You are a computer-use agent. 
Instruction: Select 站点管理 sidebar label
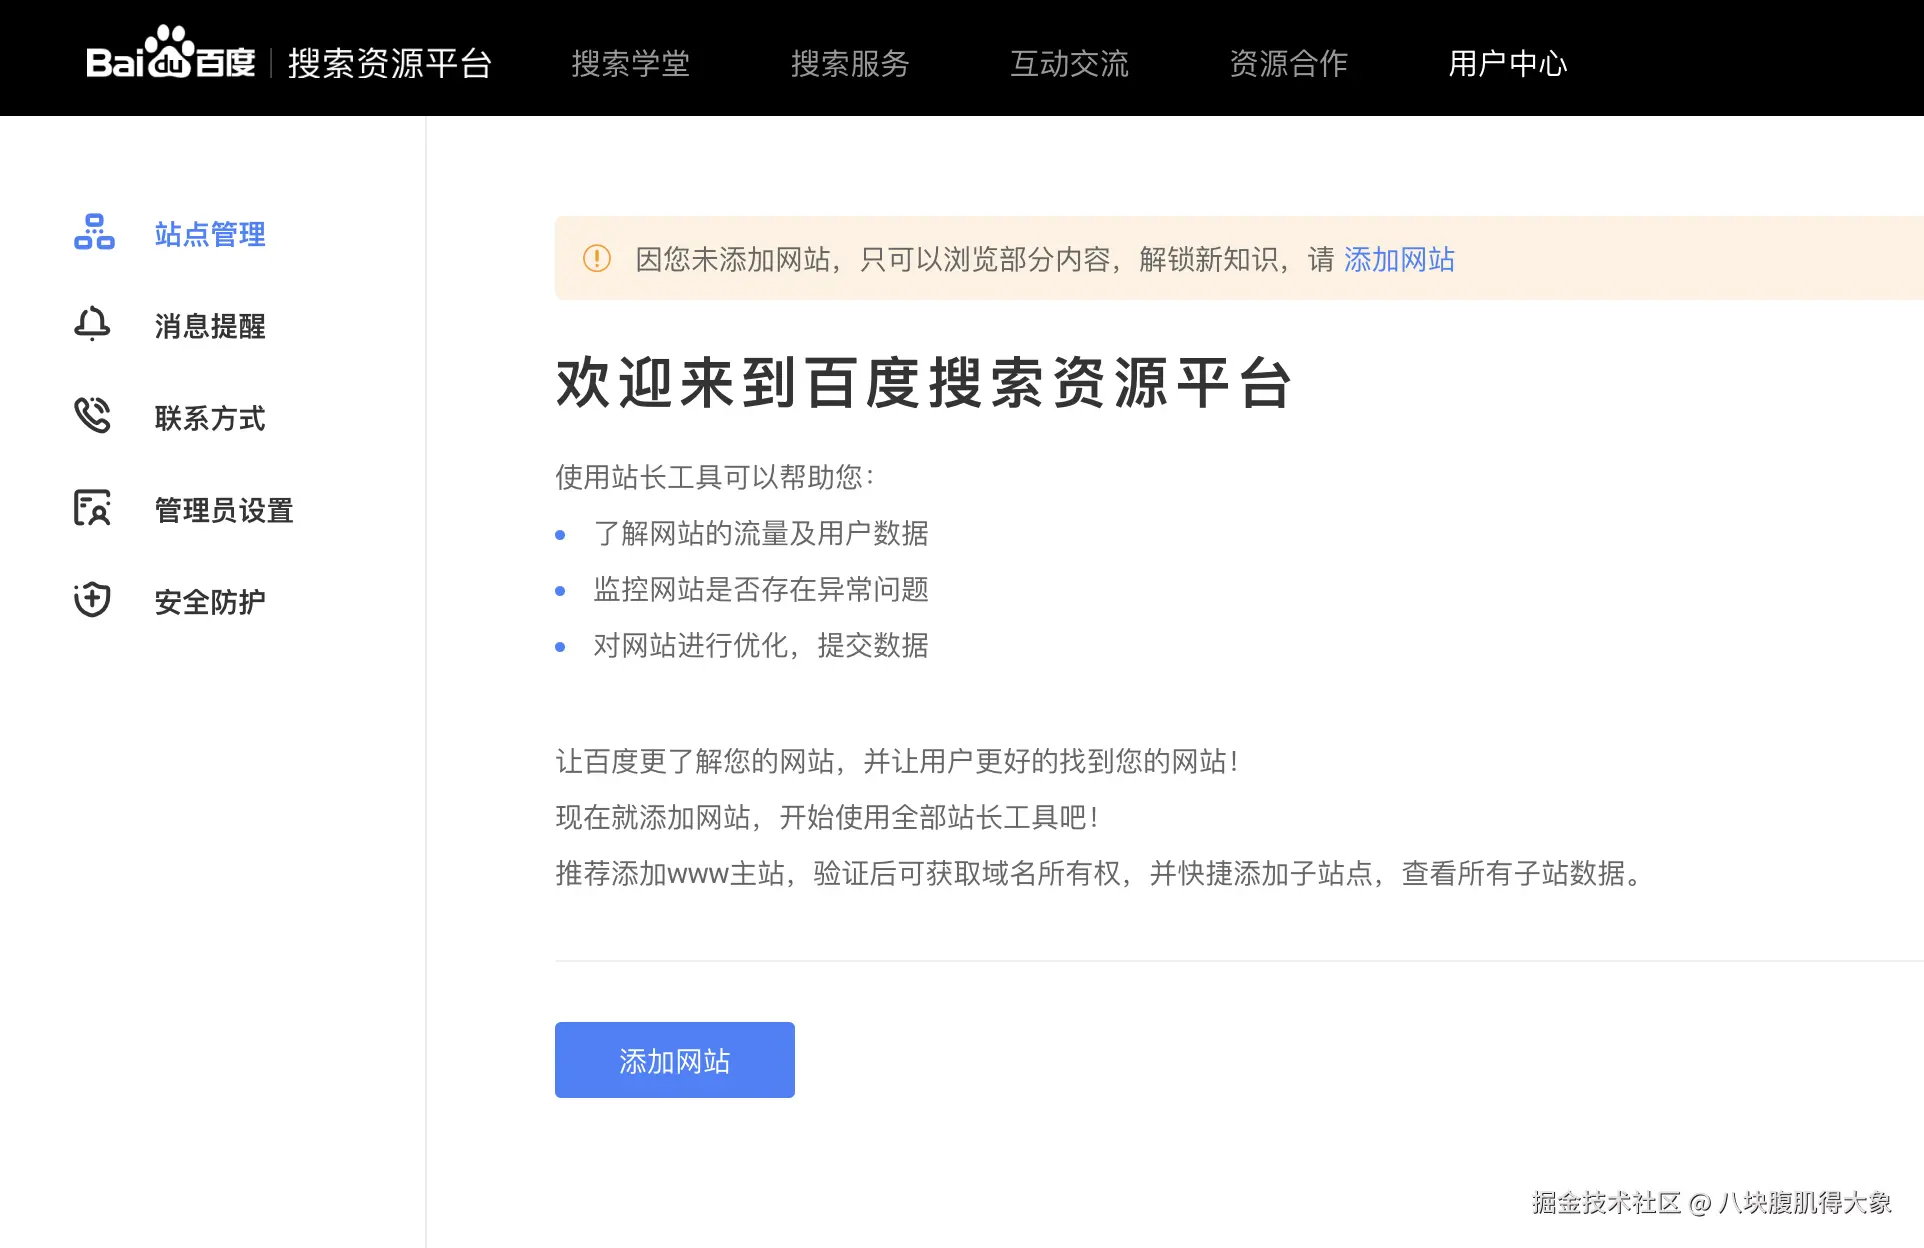[x=210, y=234]
